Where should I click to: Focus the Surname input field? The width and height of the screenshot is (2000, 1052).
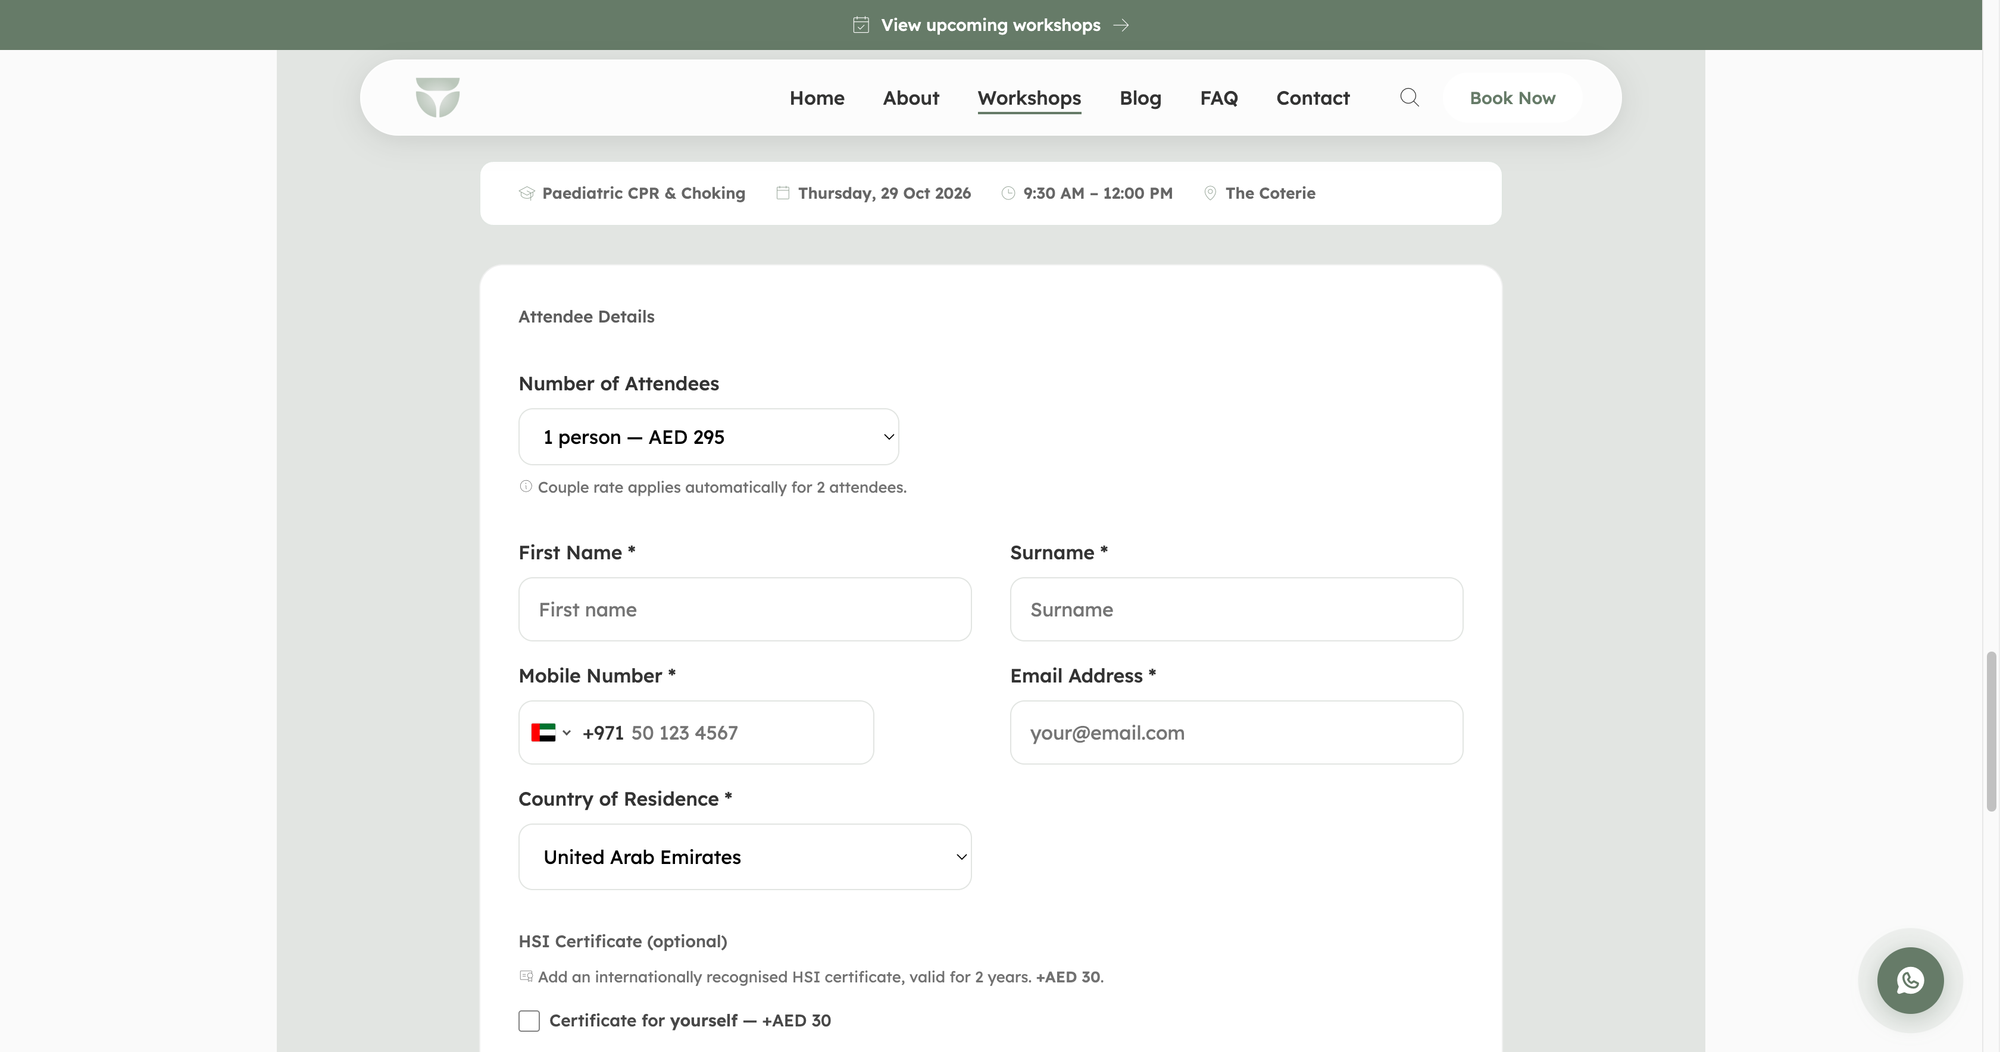(x=1236, y=609)
